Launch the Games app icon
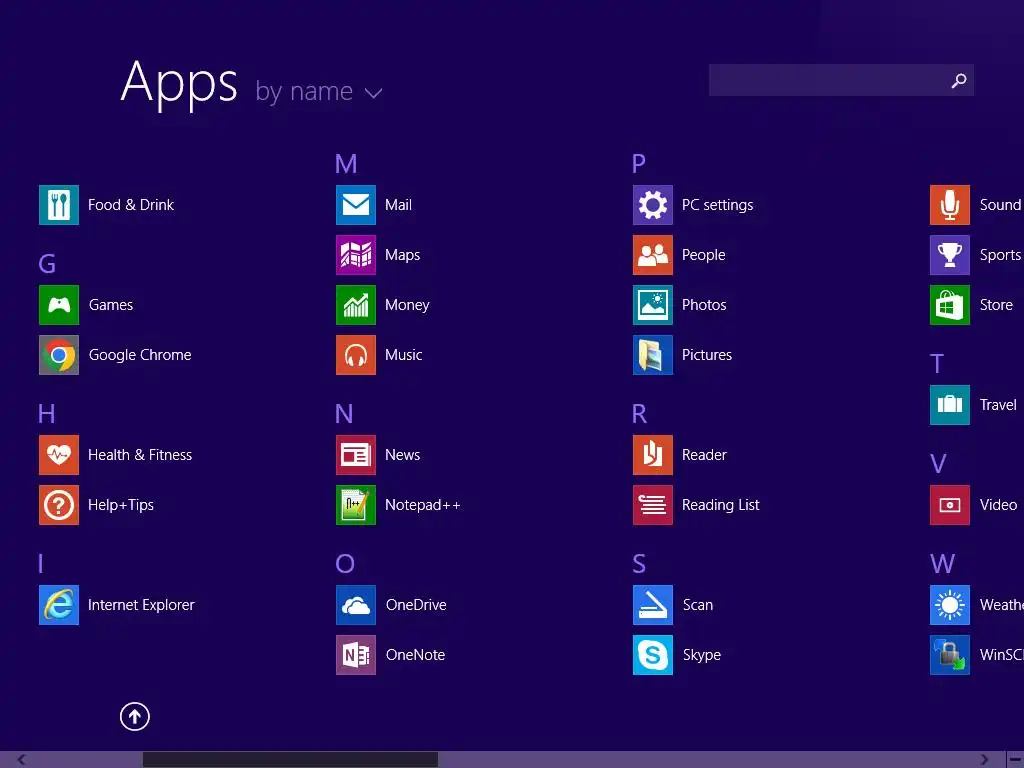1024x768 pixels. pos(59,305)
